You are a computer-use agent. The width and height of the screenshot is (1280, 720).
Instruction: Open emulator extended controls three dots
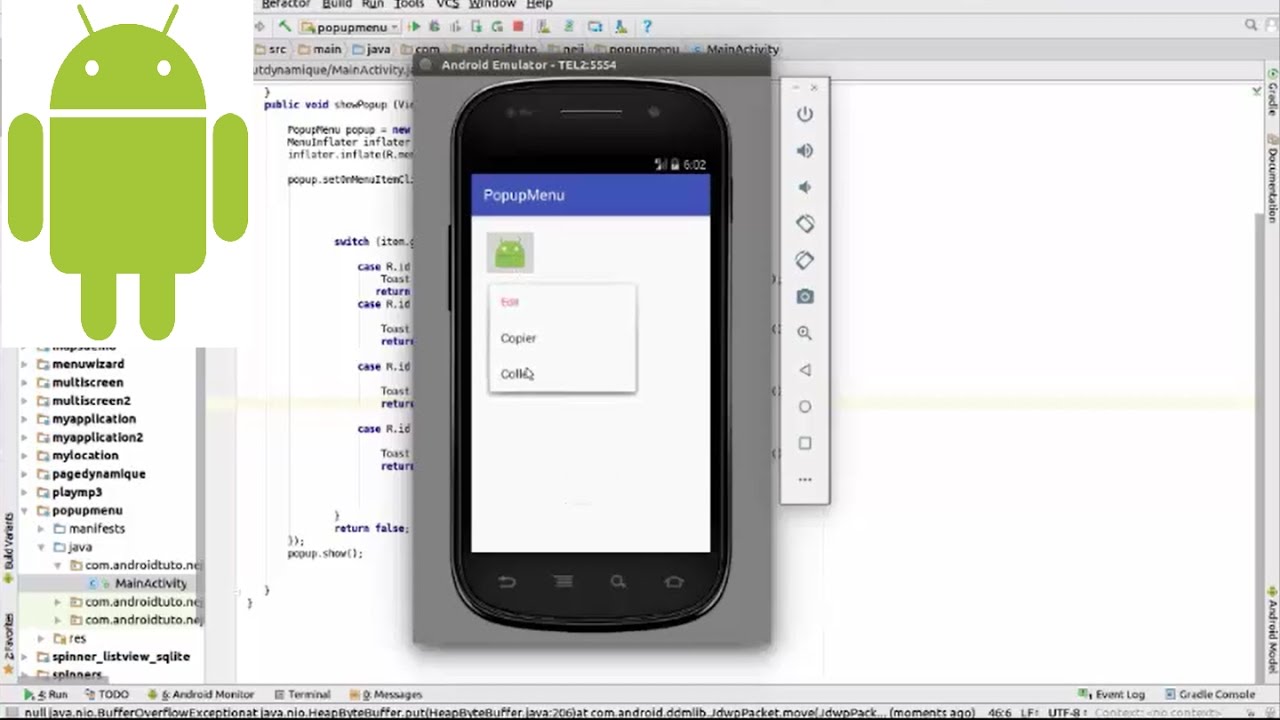805,480
